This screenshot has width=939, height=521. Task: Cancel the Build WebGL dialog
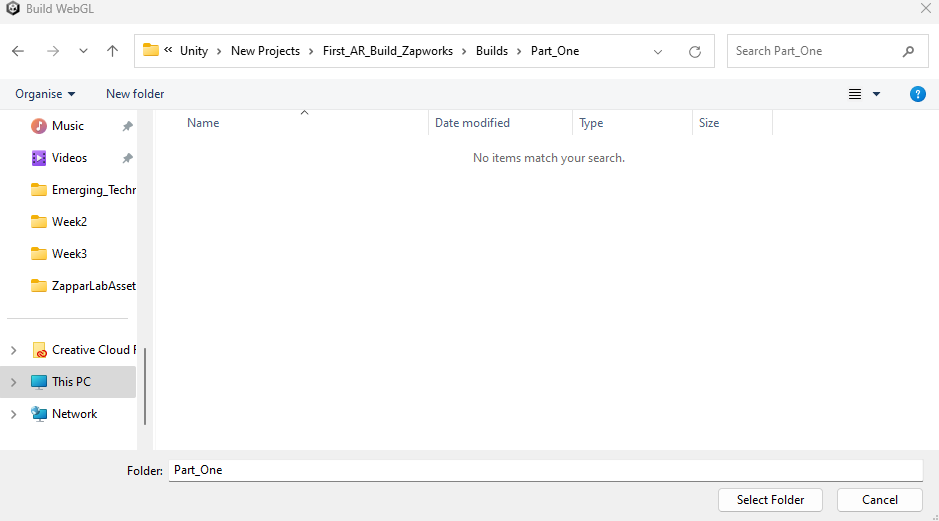click(x=880, y=500)
